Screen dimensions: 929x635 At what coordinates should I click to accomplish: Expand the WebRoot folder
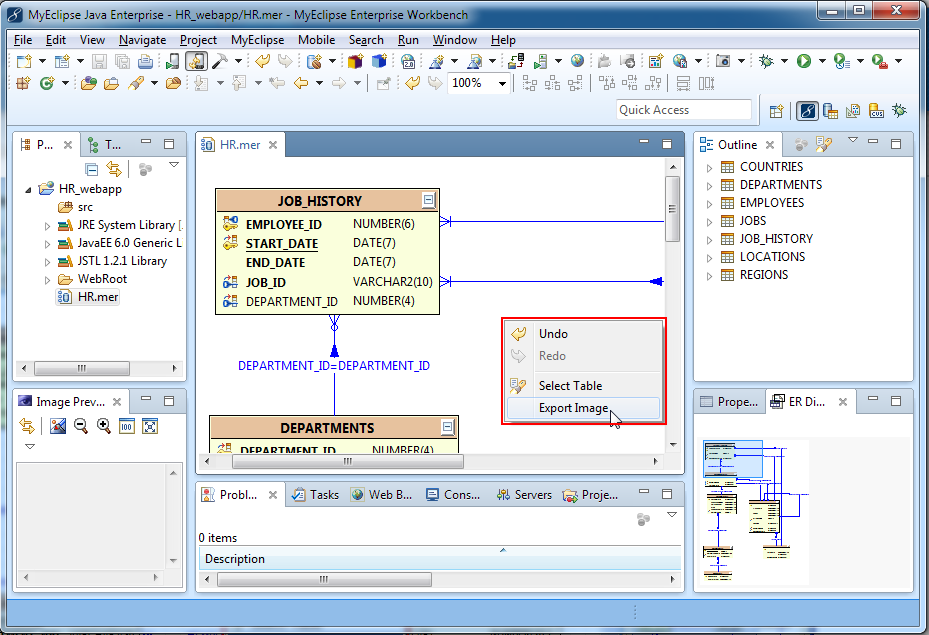point(47,279)
